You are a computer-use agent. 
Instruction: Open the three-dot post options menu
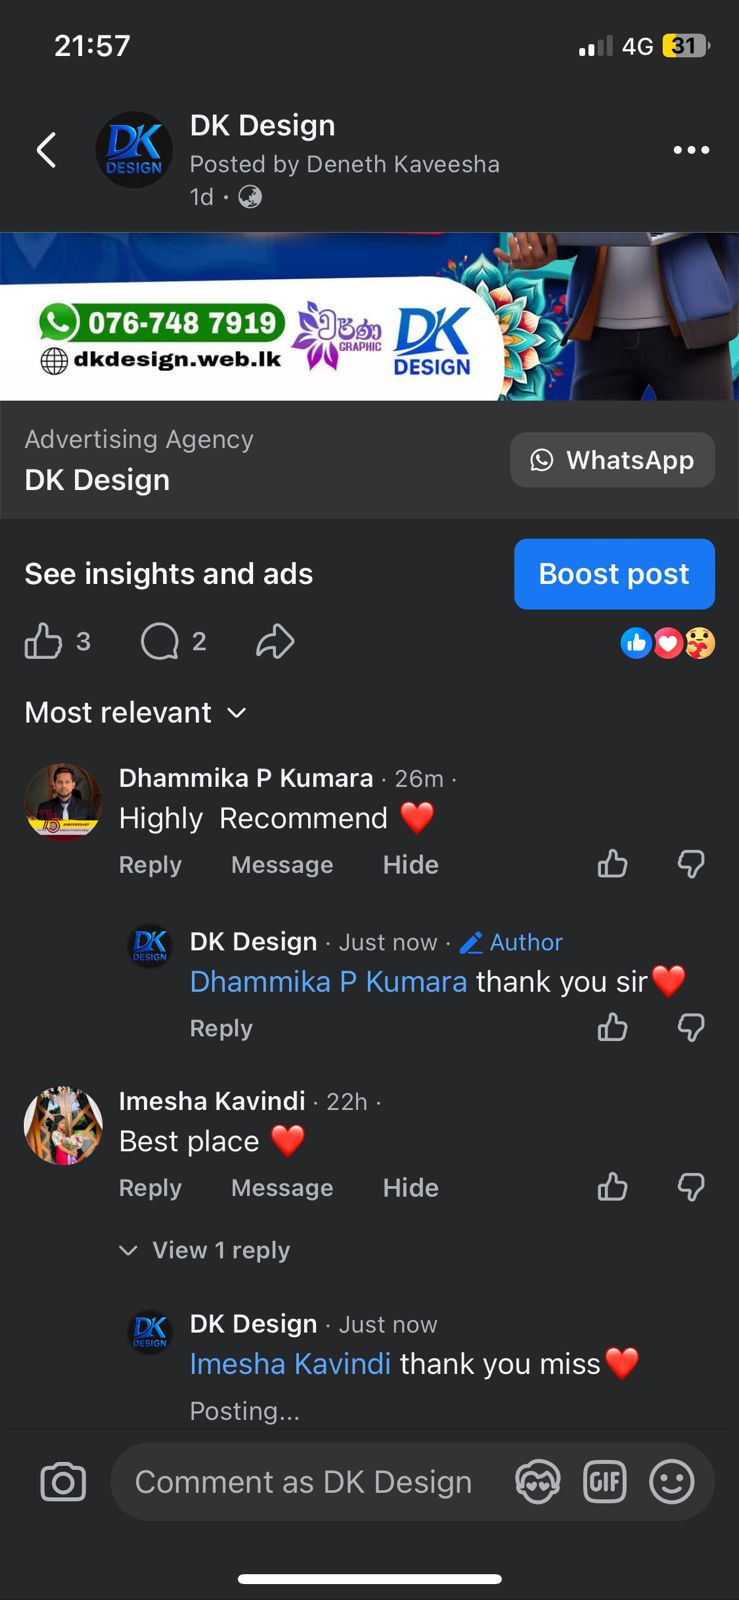[x=691, y=150]
